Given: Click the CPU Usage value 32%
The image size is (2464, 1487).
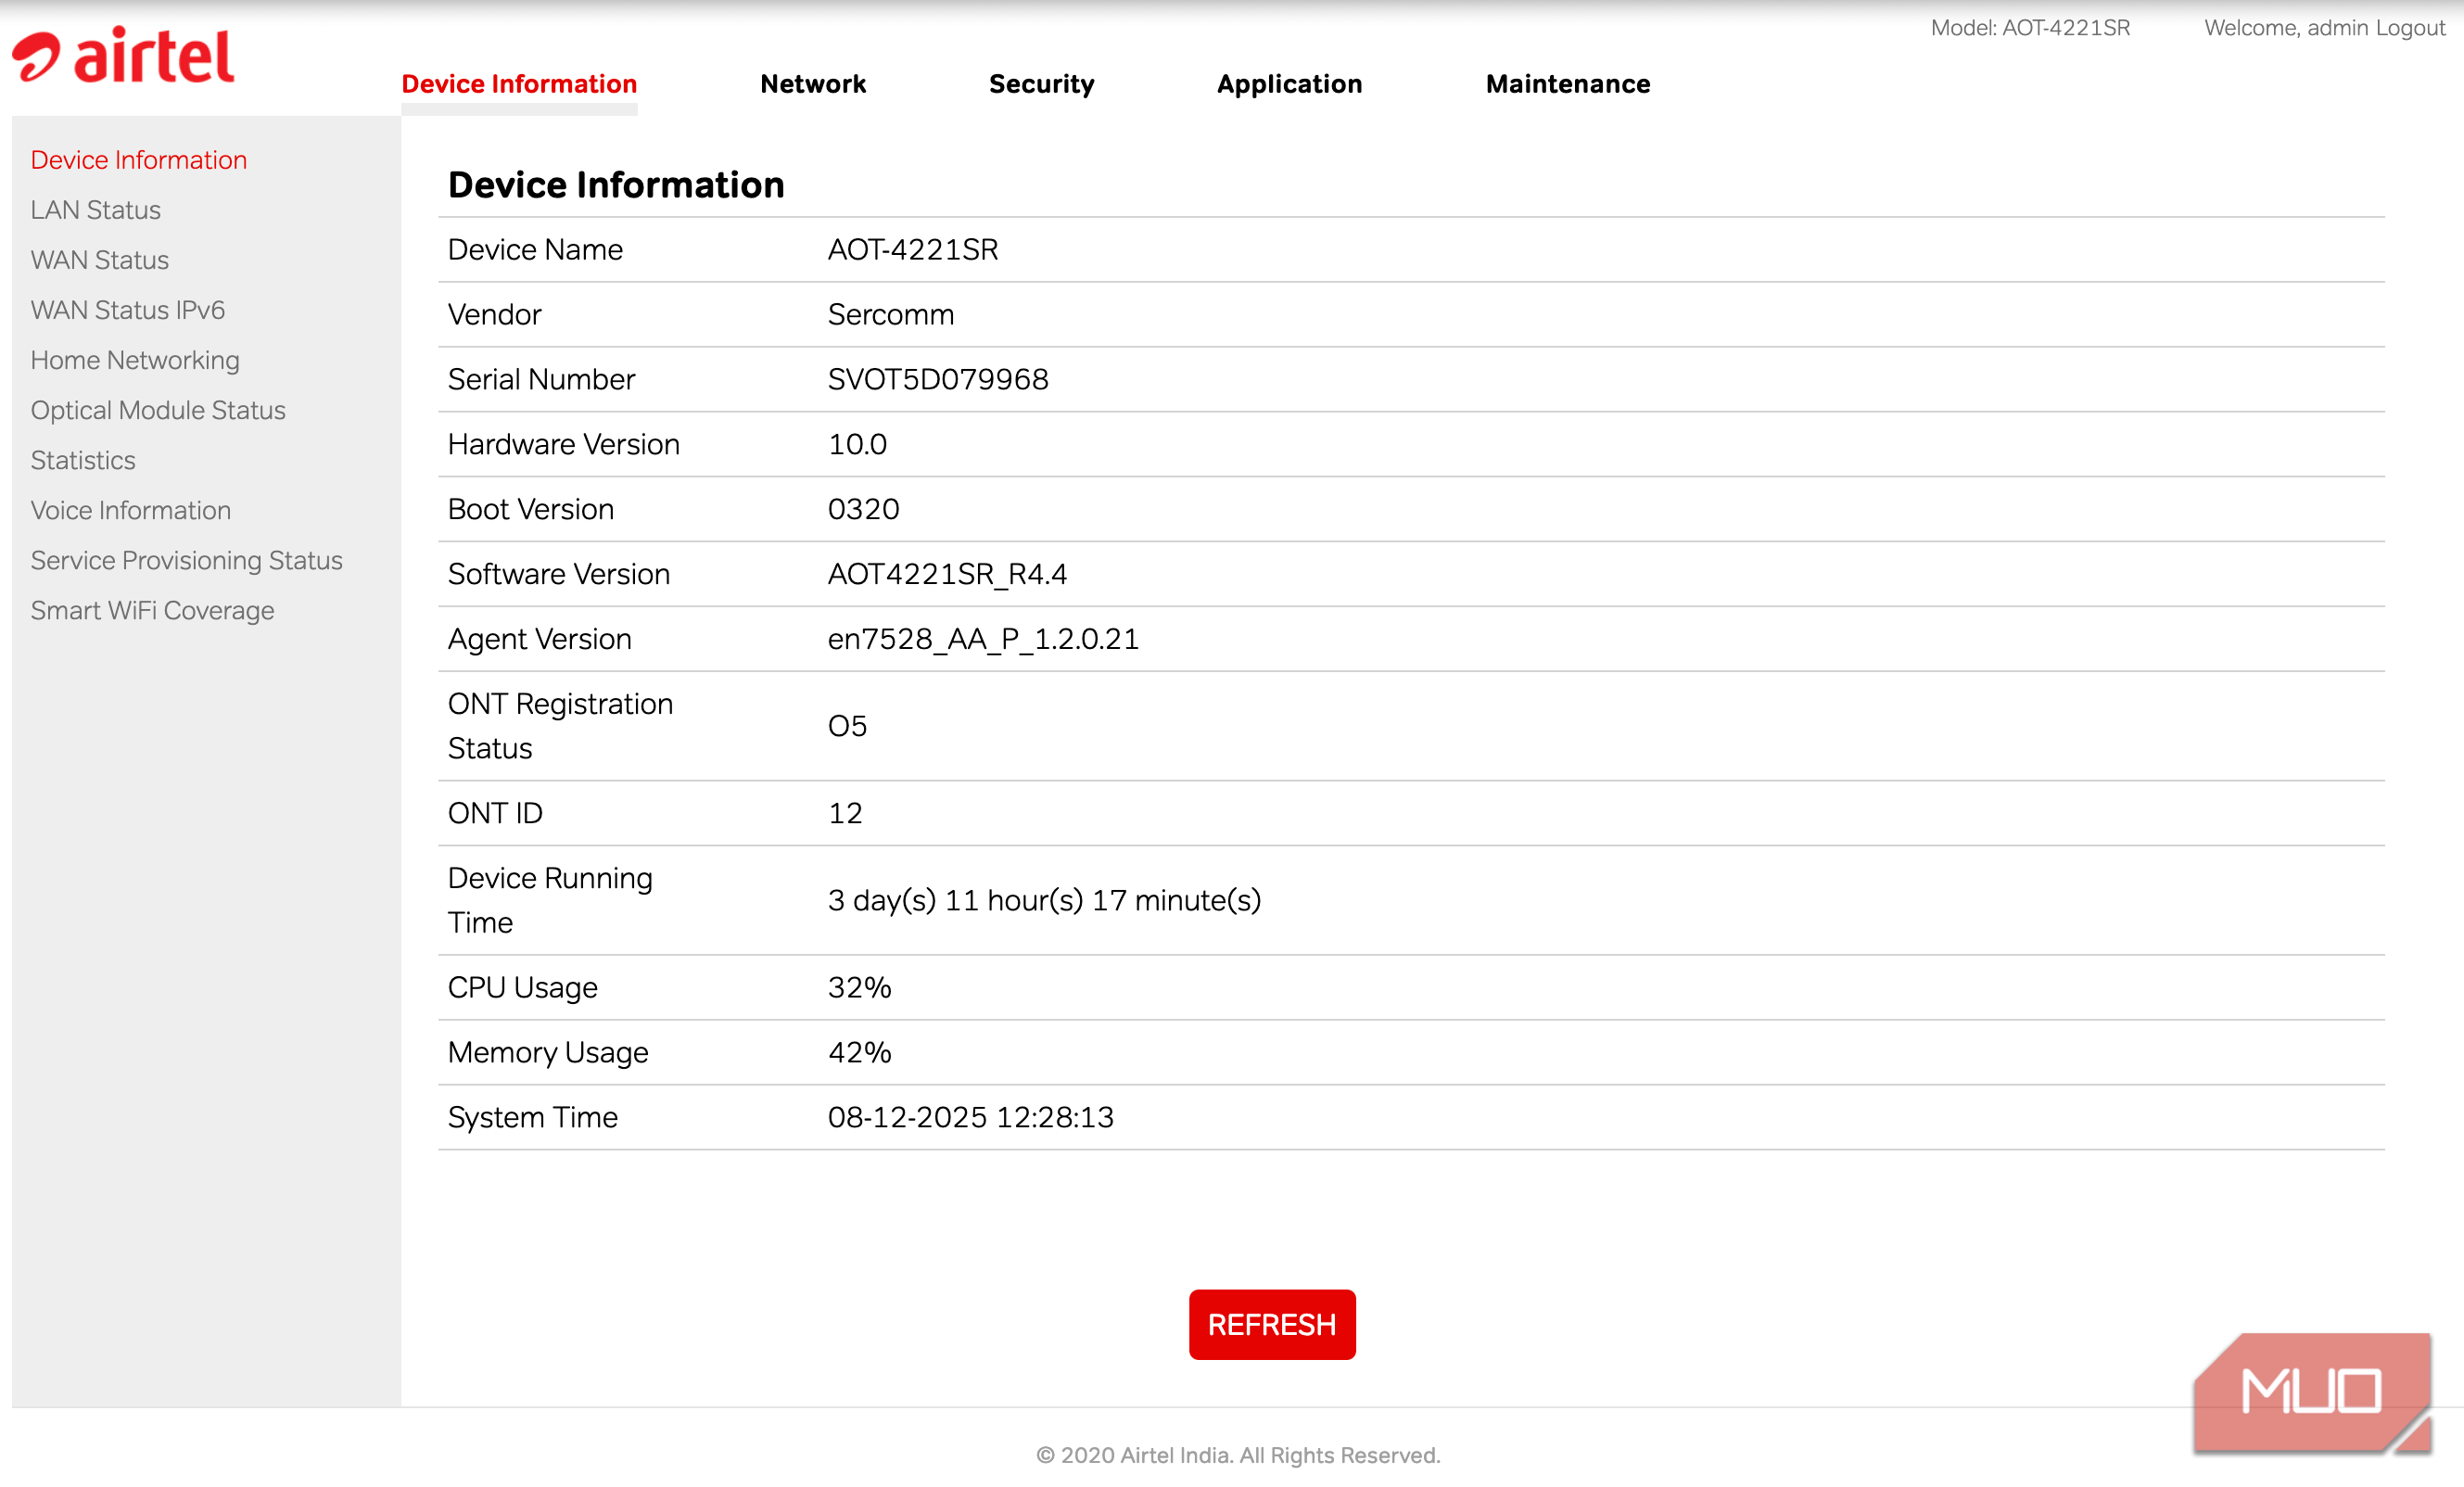Looking at the screenshot, I should pyautogui.click(x=859, y=987).
